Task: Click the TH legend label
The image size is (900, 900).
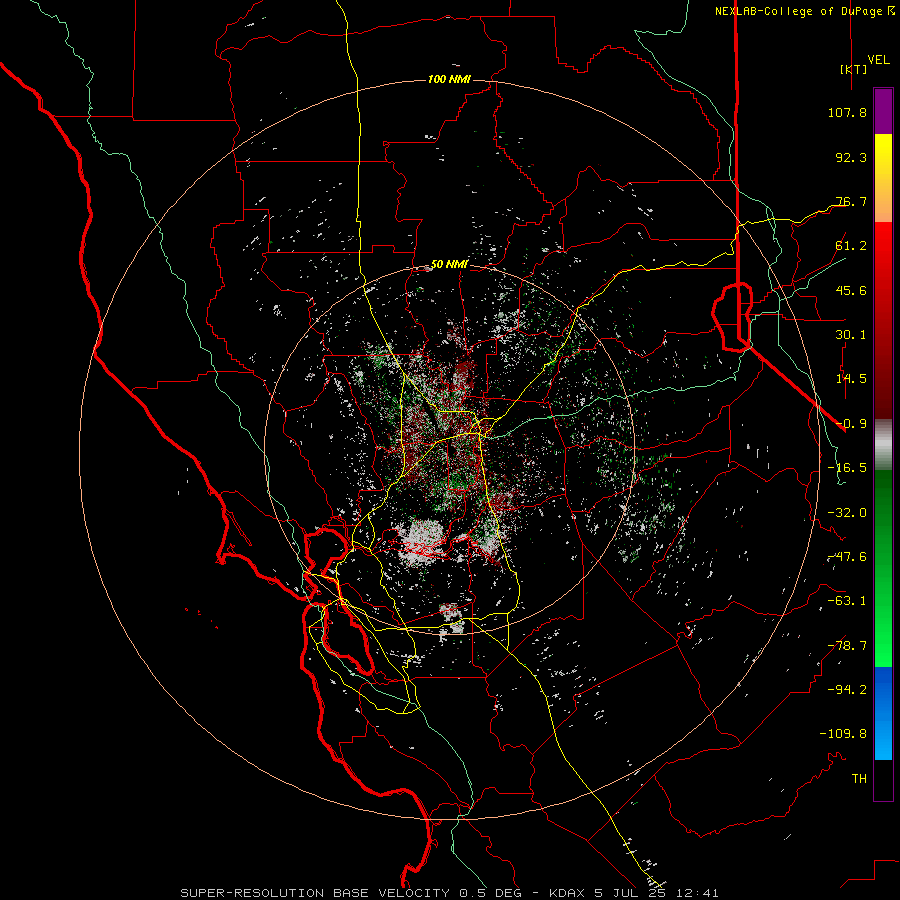Action: 859,779
